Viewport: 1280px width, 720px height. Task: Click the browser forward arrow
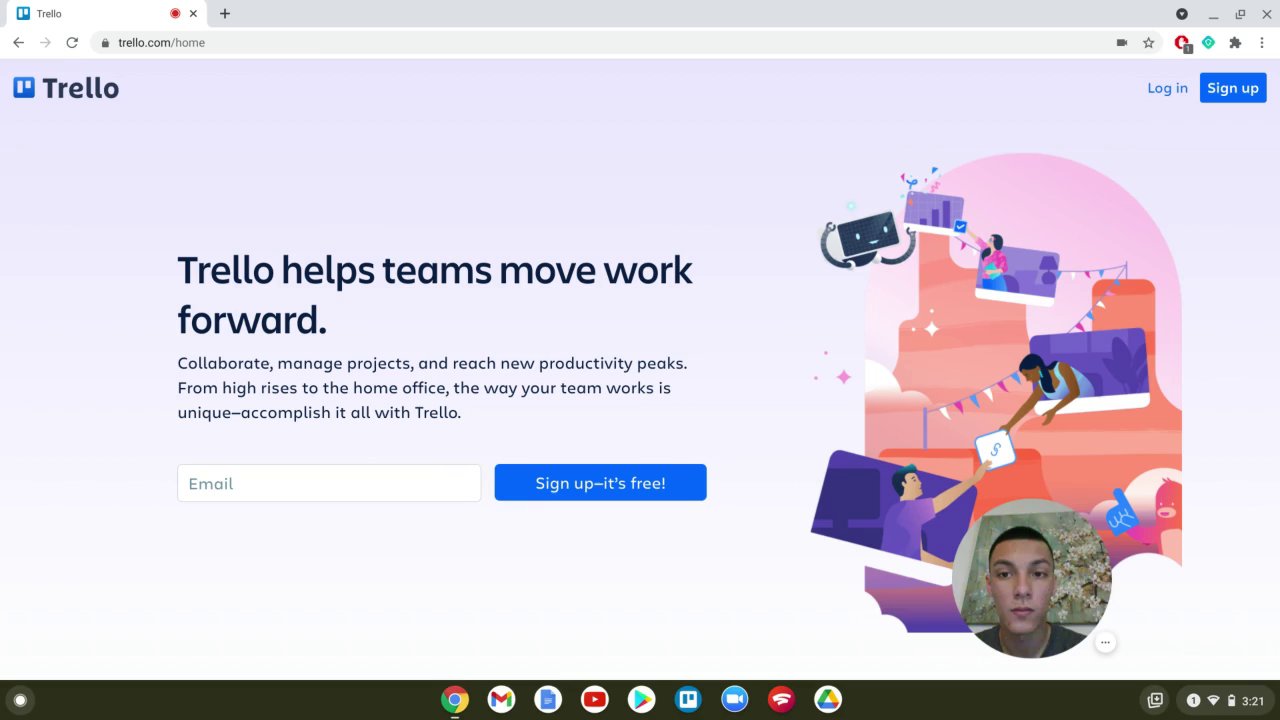click(x=45, y=43)
